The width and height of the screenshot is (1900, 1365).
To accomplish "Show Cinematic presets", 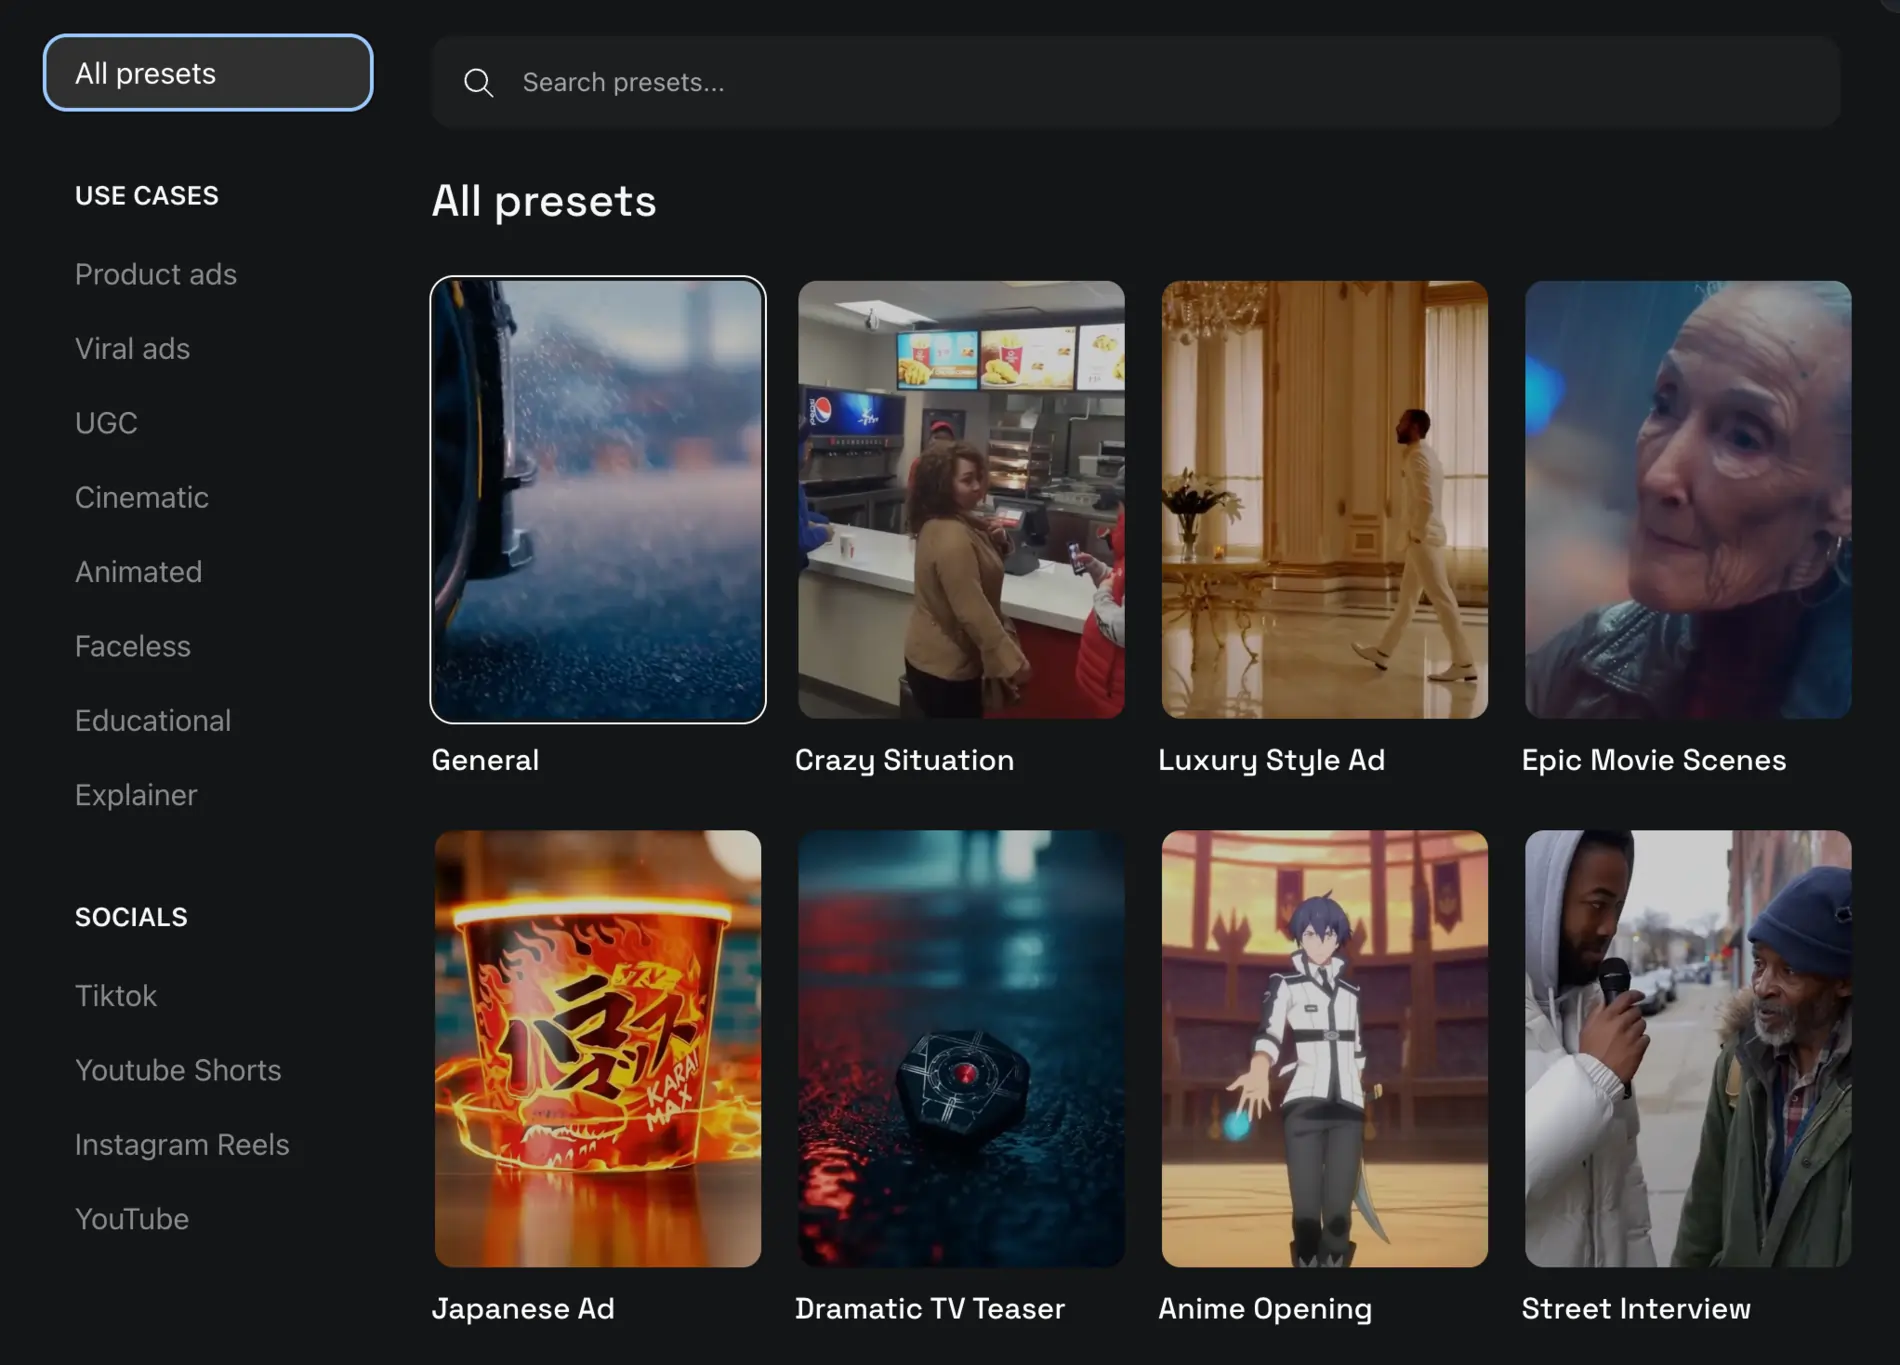I will pos(142,498).
